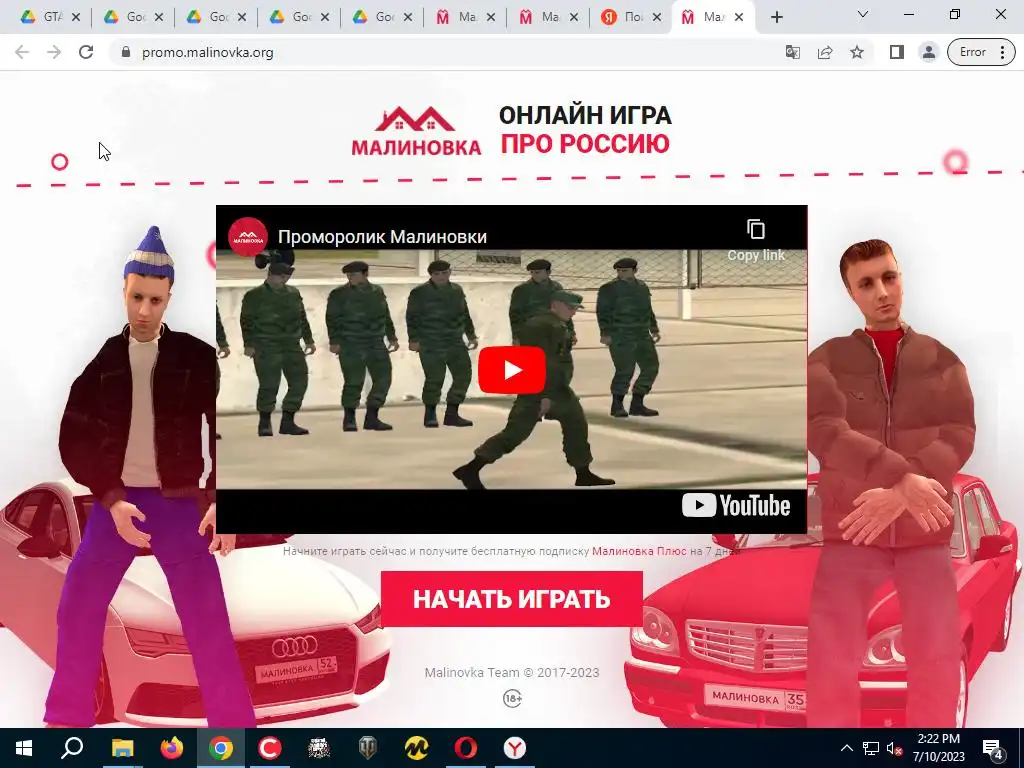
Task: Expand the tab search dropdown
Action: point(863,14)
